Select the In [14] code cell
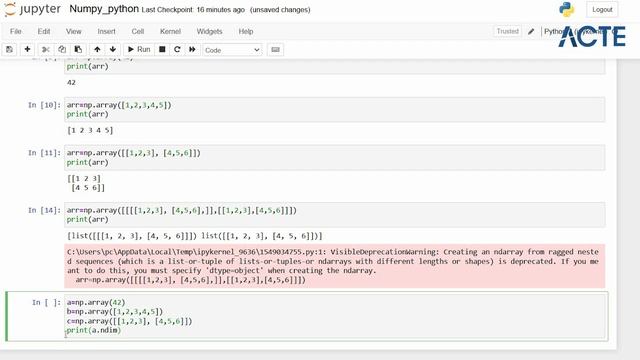Image resolution: width=640 pixels, height=360 pixels. [335, 215]
